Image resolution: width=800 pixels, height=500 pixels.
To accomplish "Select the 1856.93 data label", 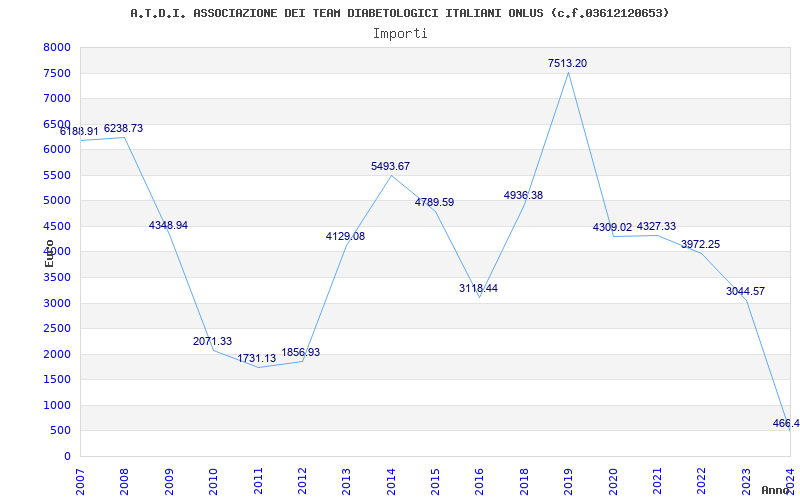I will click(301, 352).
